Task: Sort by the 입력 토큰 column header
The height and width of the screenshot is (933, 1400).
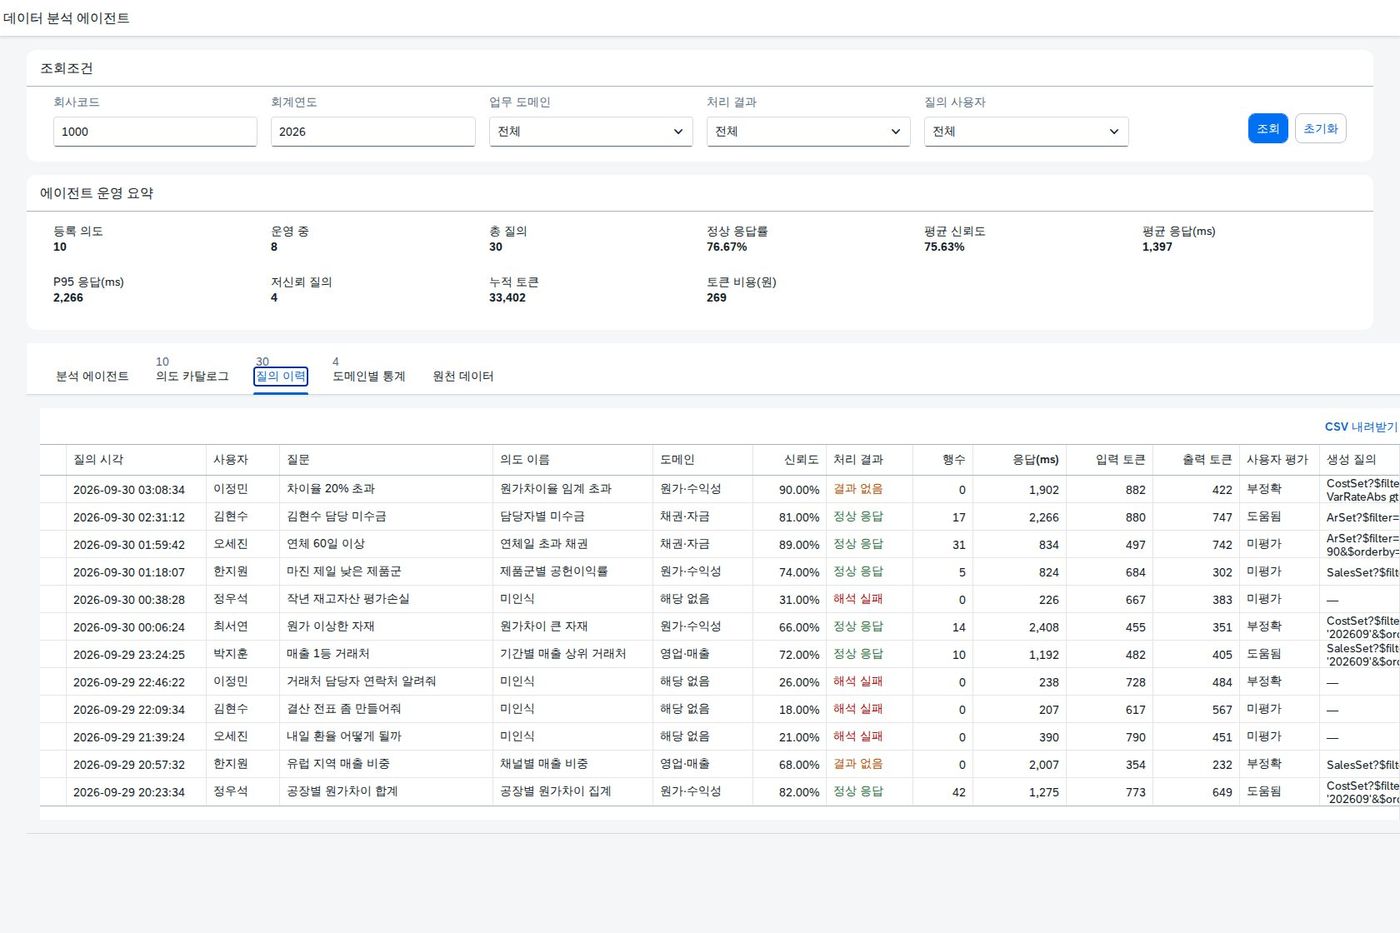Action: point(1109,460)
